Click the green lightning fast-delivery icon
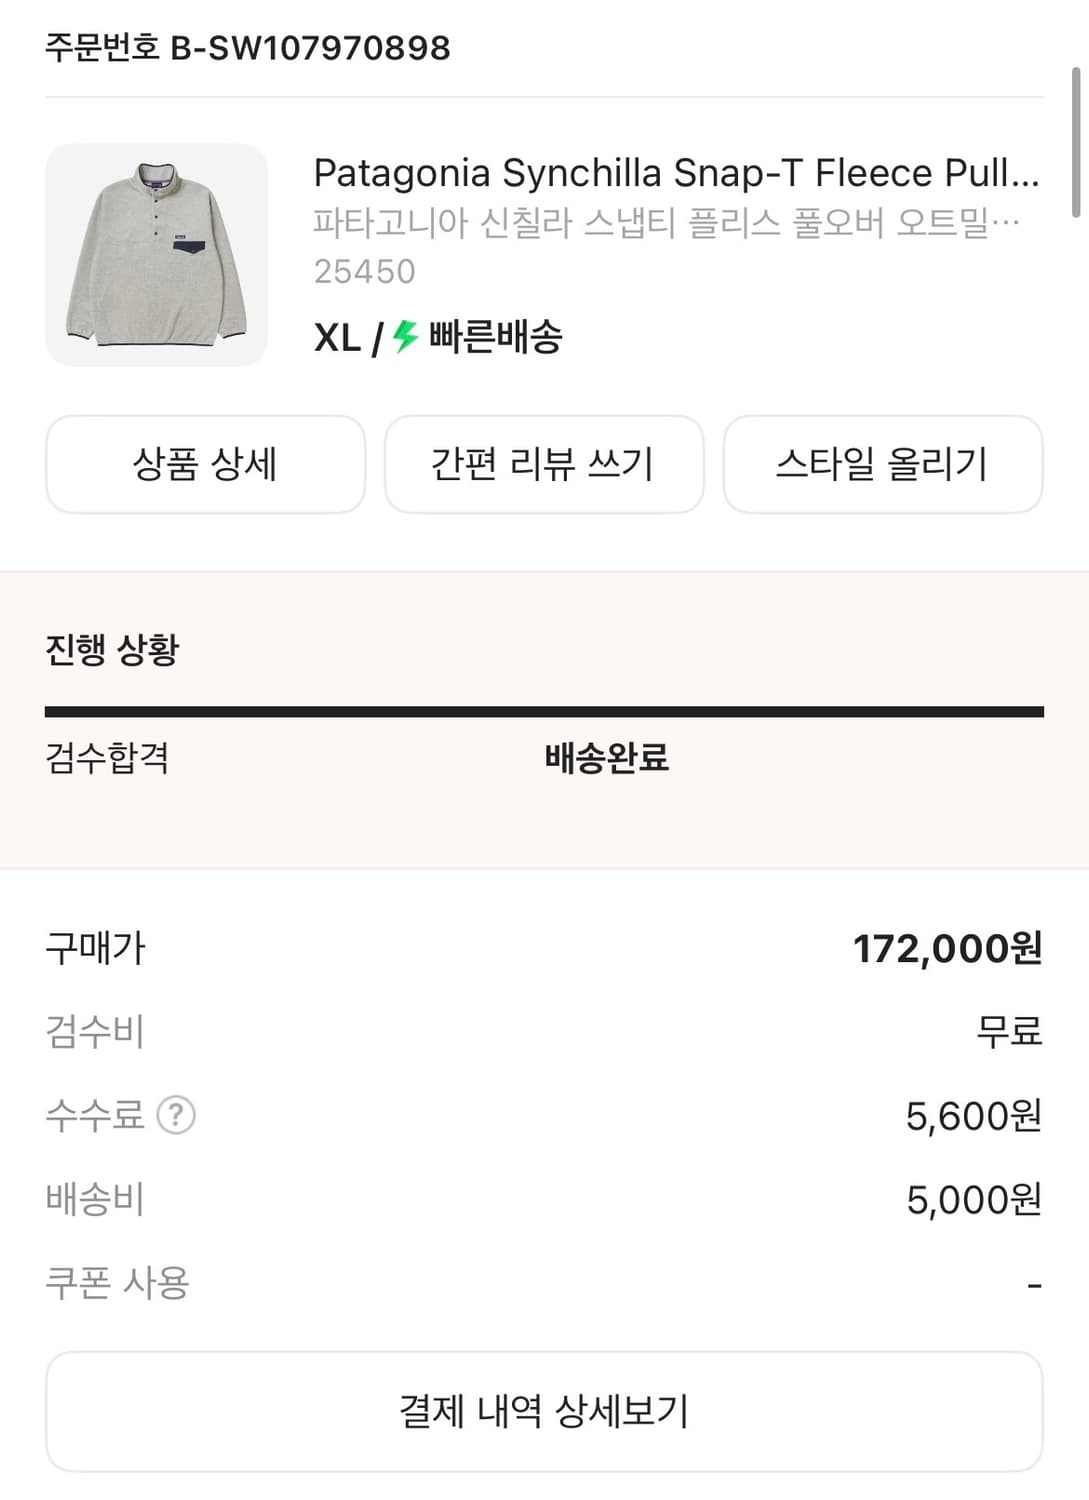The width and height of the screenshot is (1089, 1500). pyautogui.click(x=405, y=337)
